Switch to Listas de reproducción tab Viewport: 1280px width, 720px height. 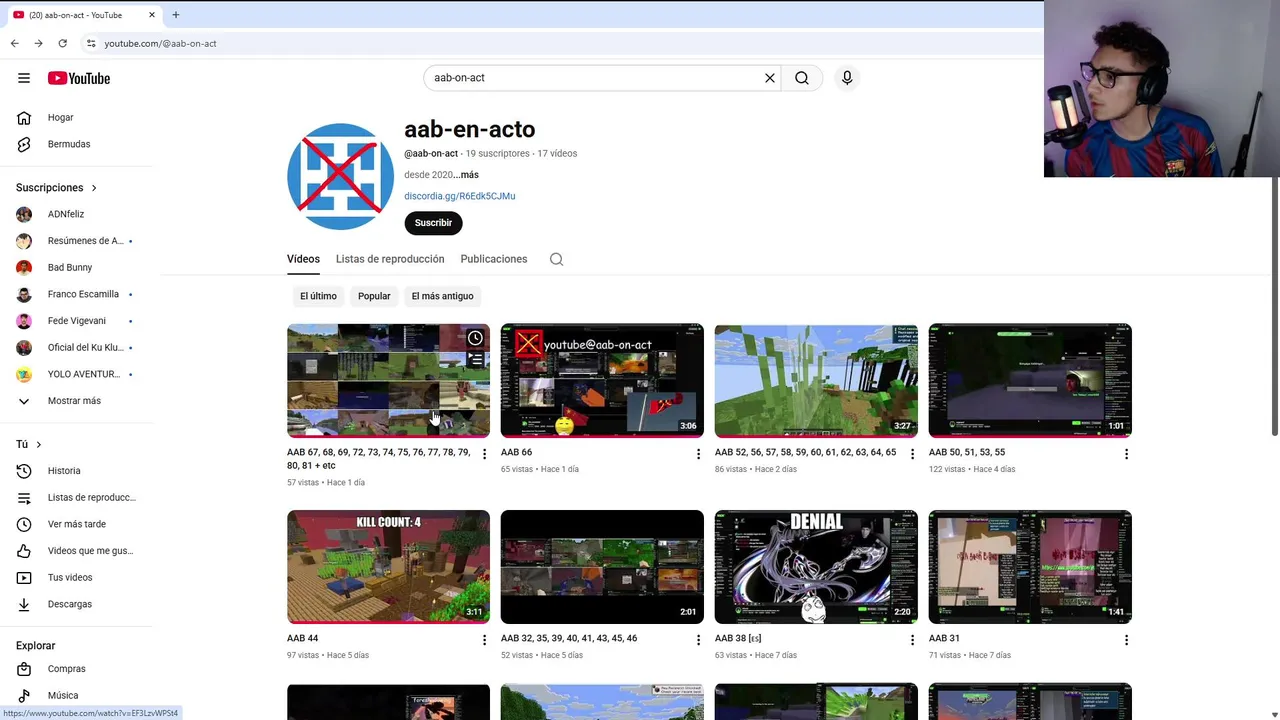click(x=390, y=259)
